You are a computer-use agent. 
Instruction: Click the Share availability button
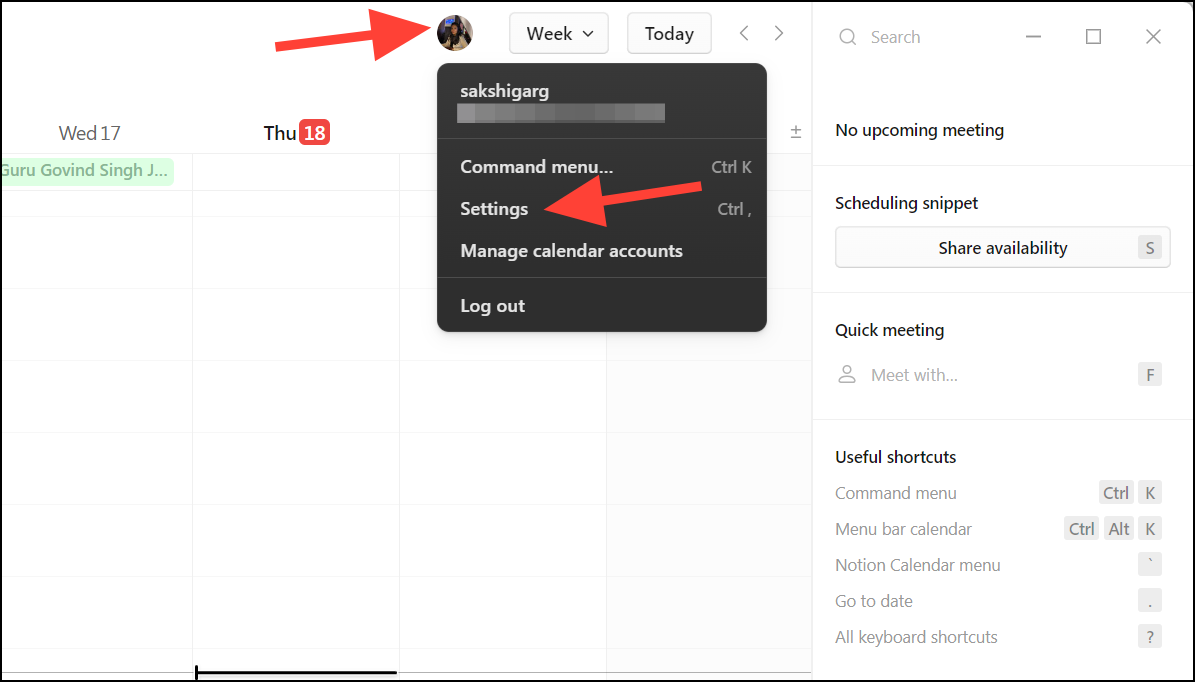[x=1002, y=248]
